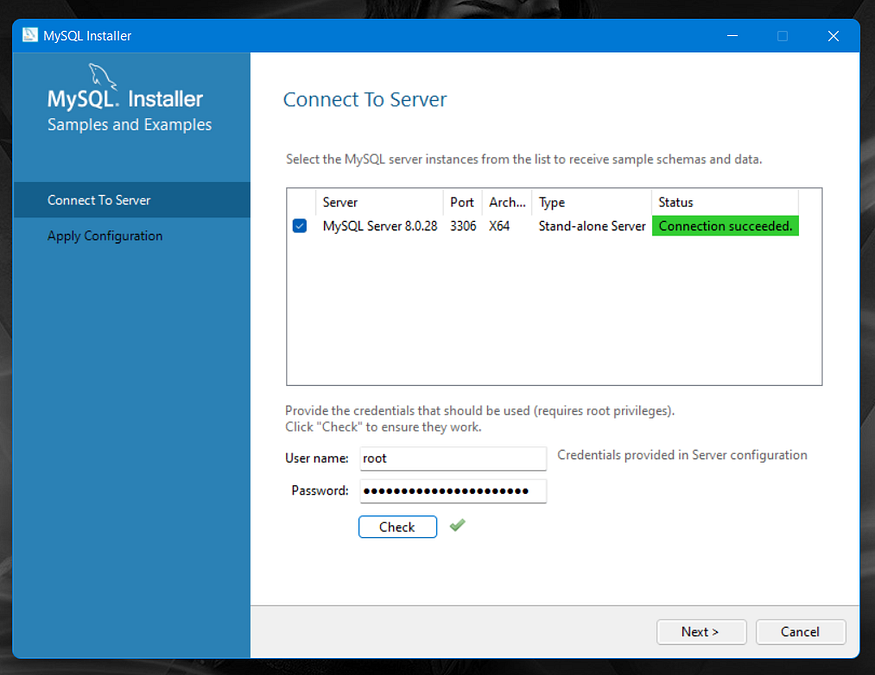The height and width of the screenshot is (675, 875).
Task: Click the Check button
Action: tap(397, 527)
